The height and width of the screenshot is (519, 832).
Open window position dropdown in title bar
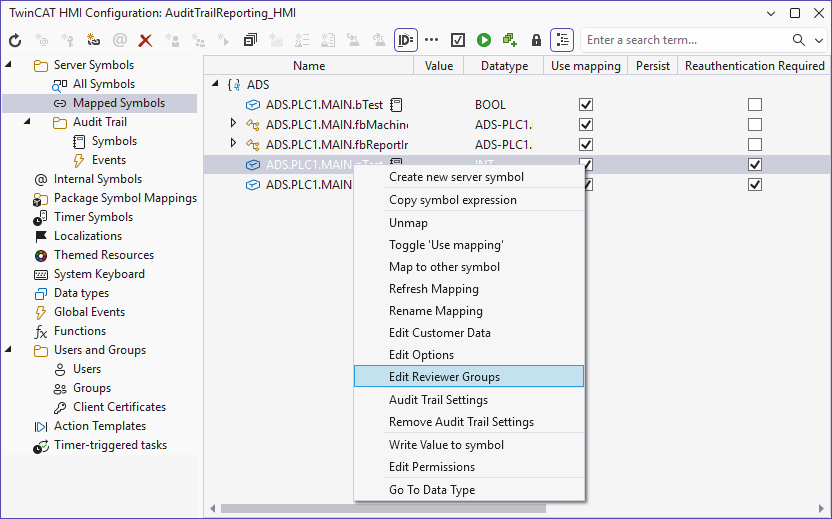coord(771,14)
